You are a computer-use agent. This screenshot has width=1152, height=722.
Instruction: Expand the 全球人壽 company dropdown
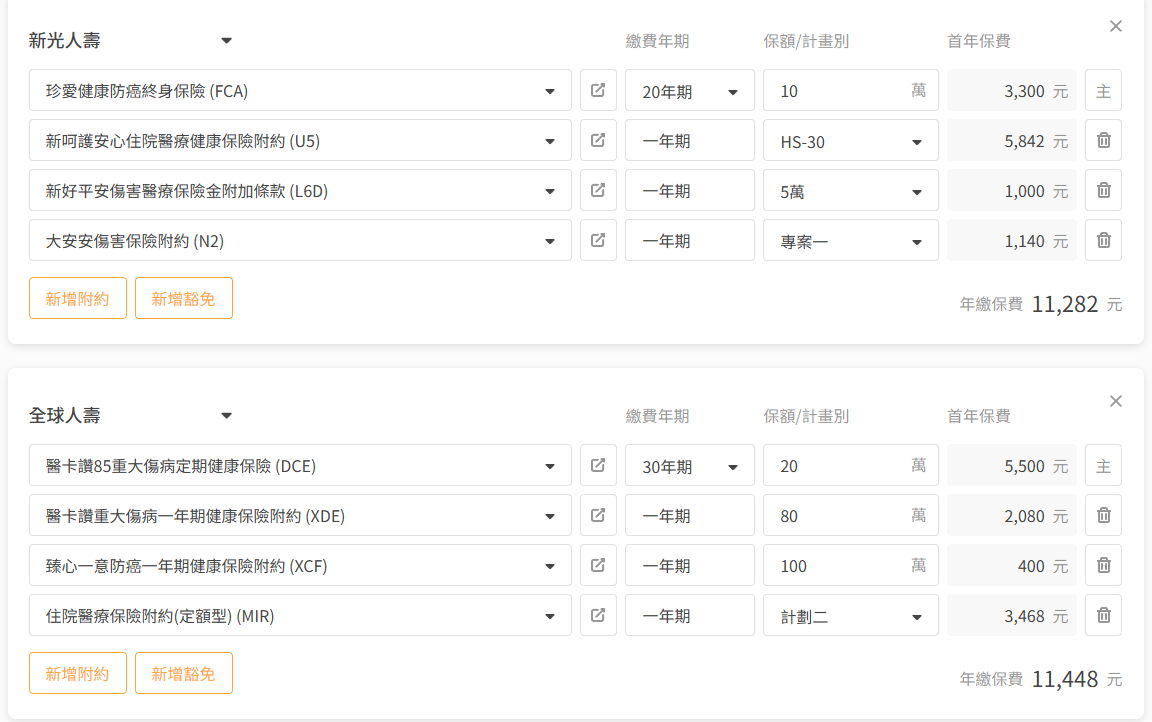click(x=226, y=416)
